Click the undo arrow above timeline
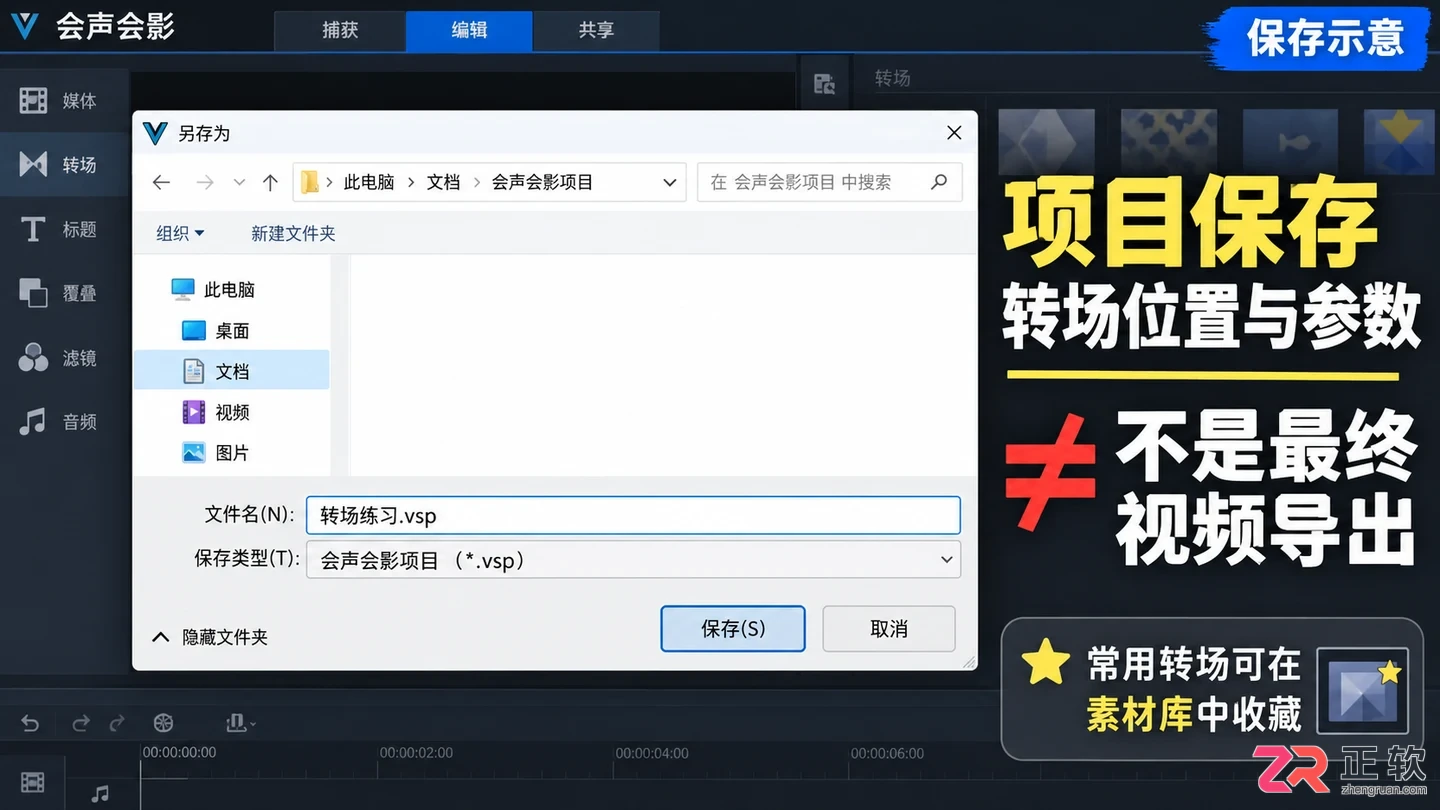The image size is (1440, 810). (x=30, y=723)
